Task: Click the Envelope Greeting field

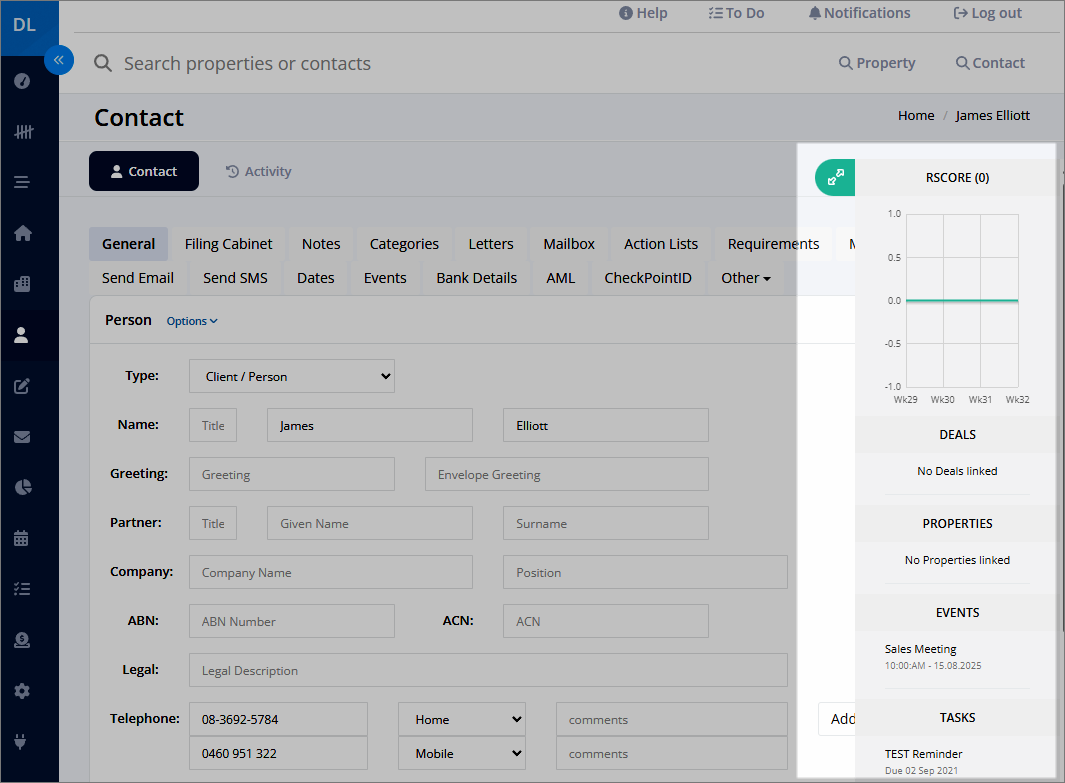Action: point(566,474)
